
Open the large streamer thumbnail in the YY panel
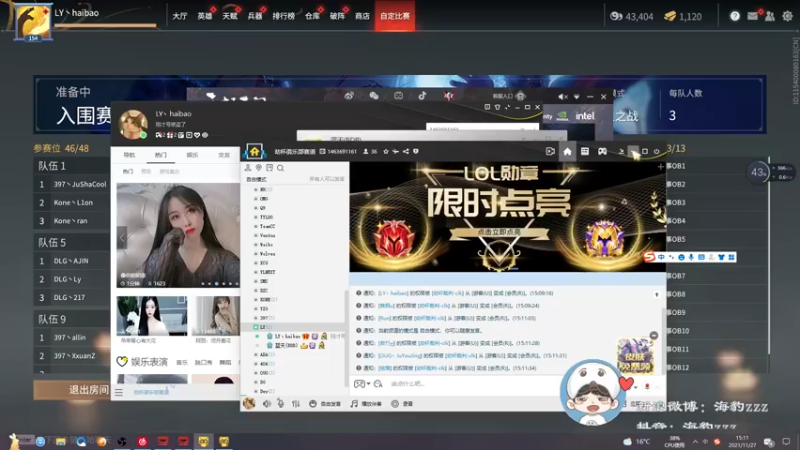coord(178,236)
